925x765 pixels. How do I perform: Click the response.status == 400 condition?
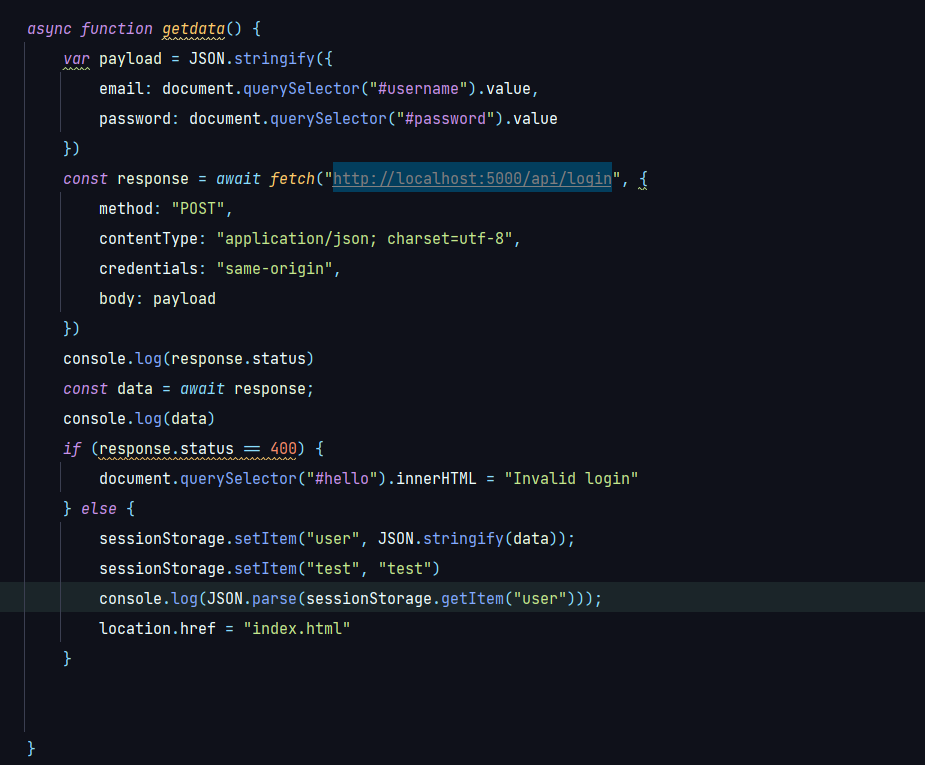click(x=195, y=448)
